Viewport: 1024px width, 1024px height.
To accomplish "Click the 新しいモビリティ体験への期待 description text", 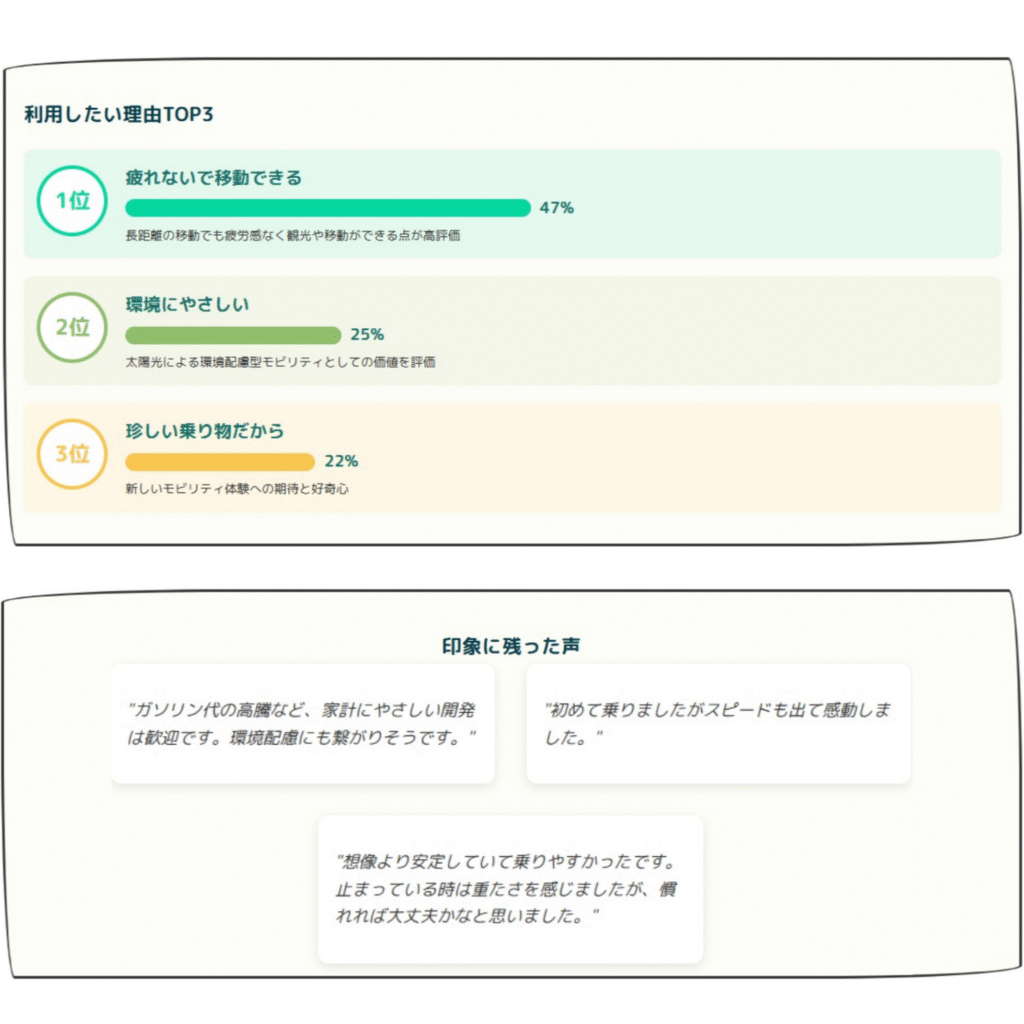I will (237, 489).
